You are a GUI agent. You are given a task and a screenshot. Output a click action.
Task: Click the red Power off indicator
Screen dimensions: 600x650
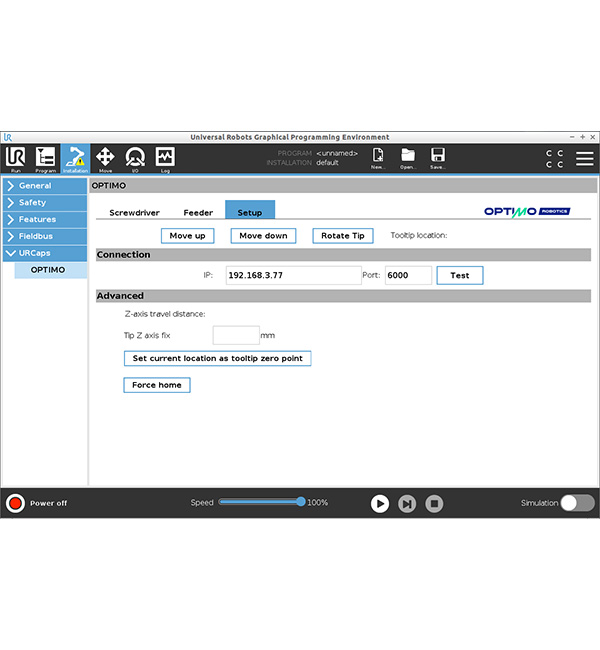pyautogui.click(x=15, y=503)
